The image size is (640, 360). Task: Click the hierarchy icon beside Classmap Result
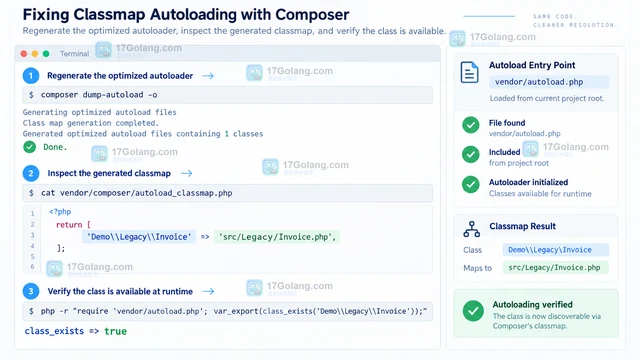[471, 229]
